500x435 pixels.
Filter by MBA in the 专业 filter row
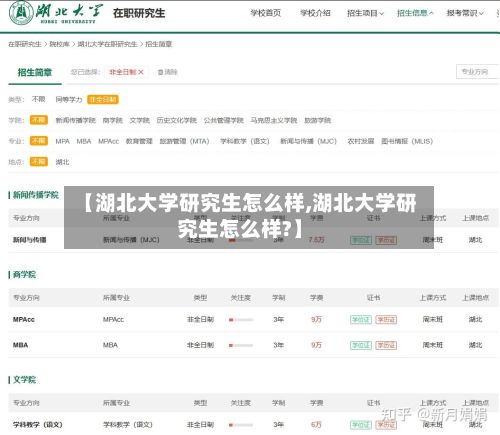click(84, 141)
